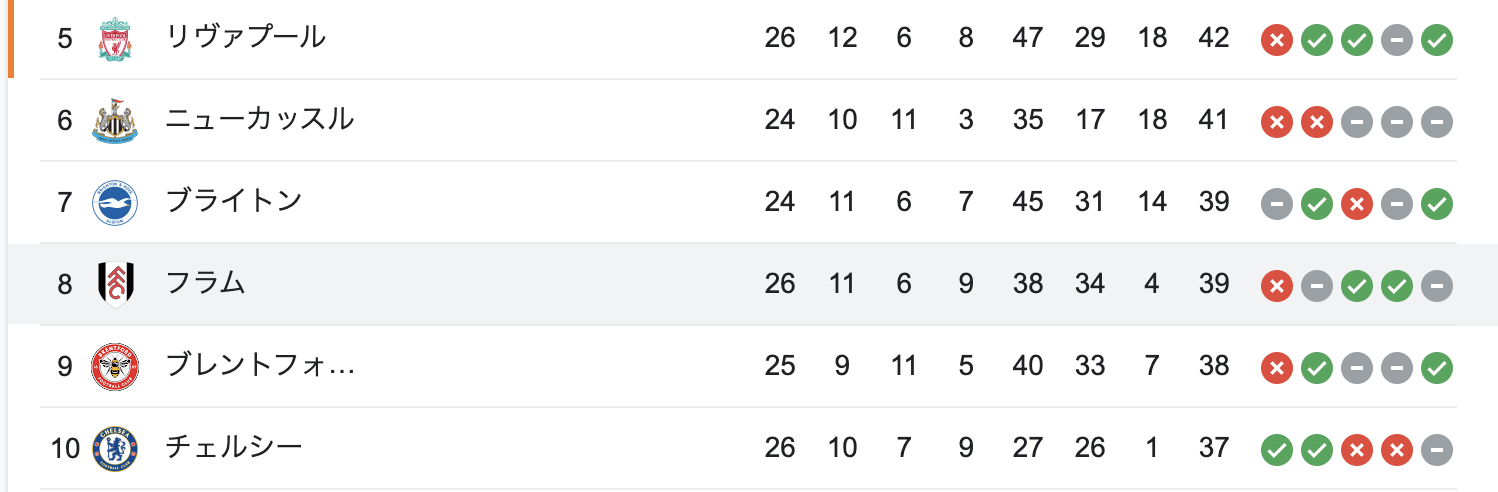This screenshot has width=1498, height=492.
Task: Click Newcastle's second red loss icon
Action: (x=1317, y=123)
